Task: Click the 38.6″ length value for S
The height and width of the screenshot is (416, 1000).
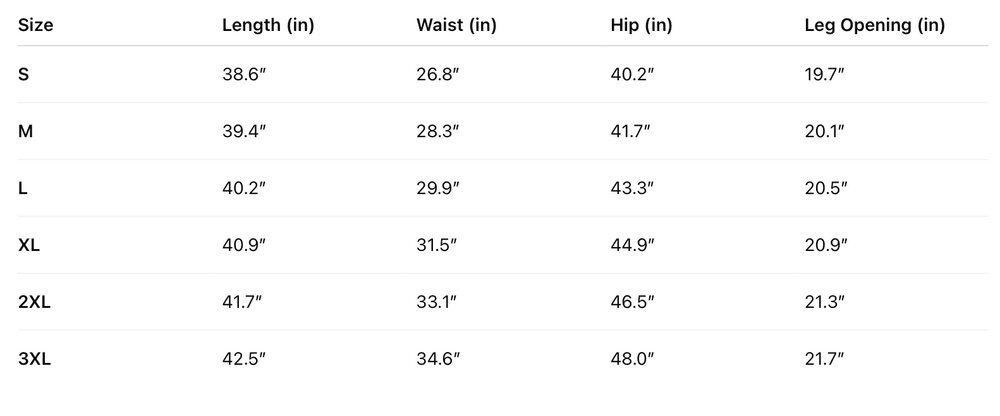Action: (x=244, y=74)
